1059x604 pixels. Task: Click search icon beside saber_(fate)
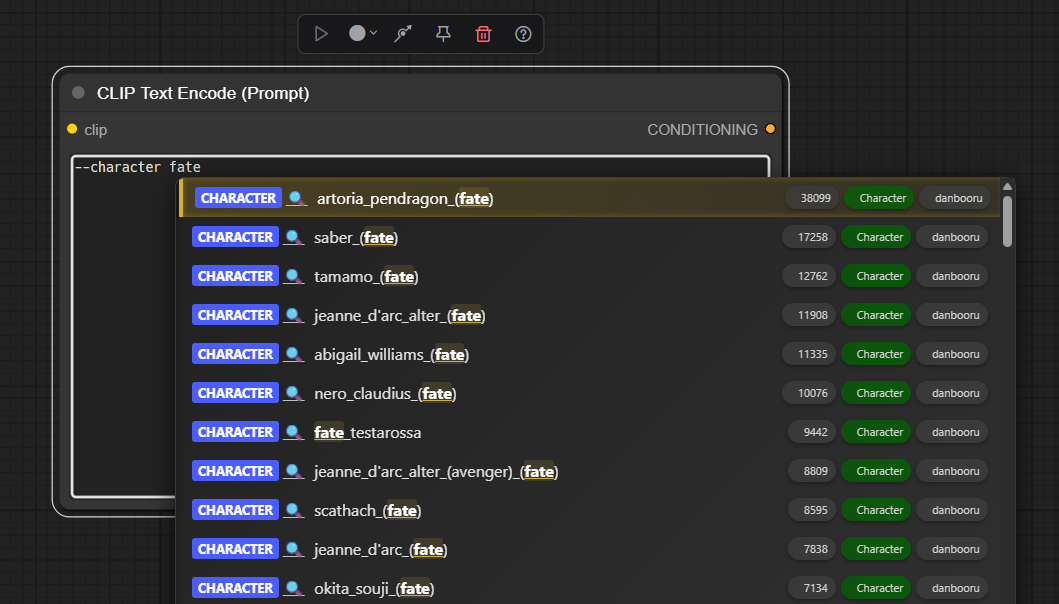[x=294, y=237]
